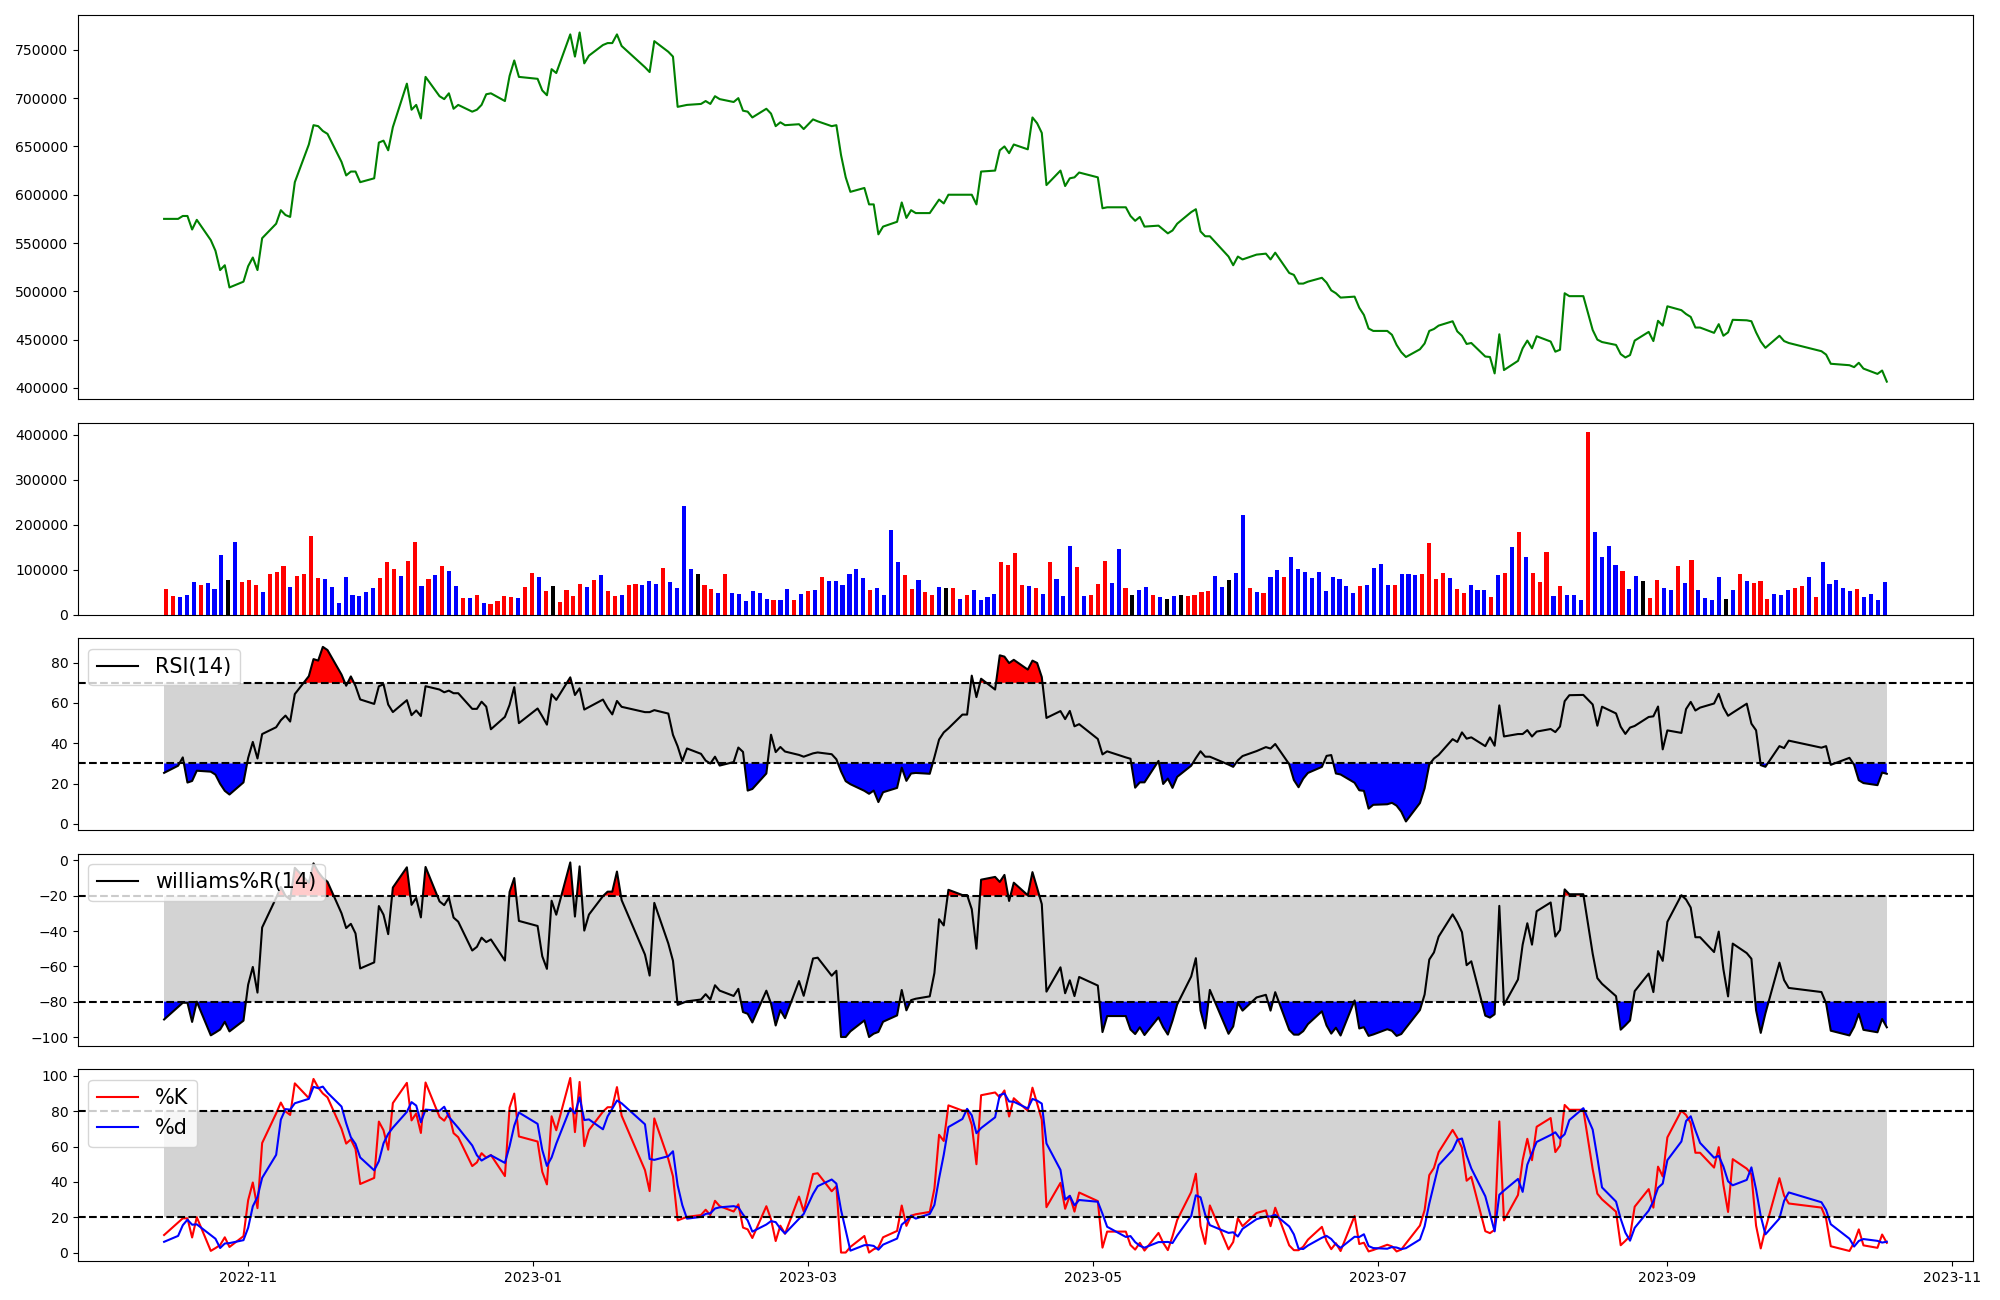Click the 2023-07 x-axis date label
The width and height of the screenshot is (2000, 1300).
point(1377,1276)
